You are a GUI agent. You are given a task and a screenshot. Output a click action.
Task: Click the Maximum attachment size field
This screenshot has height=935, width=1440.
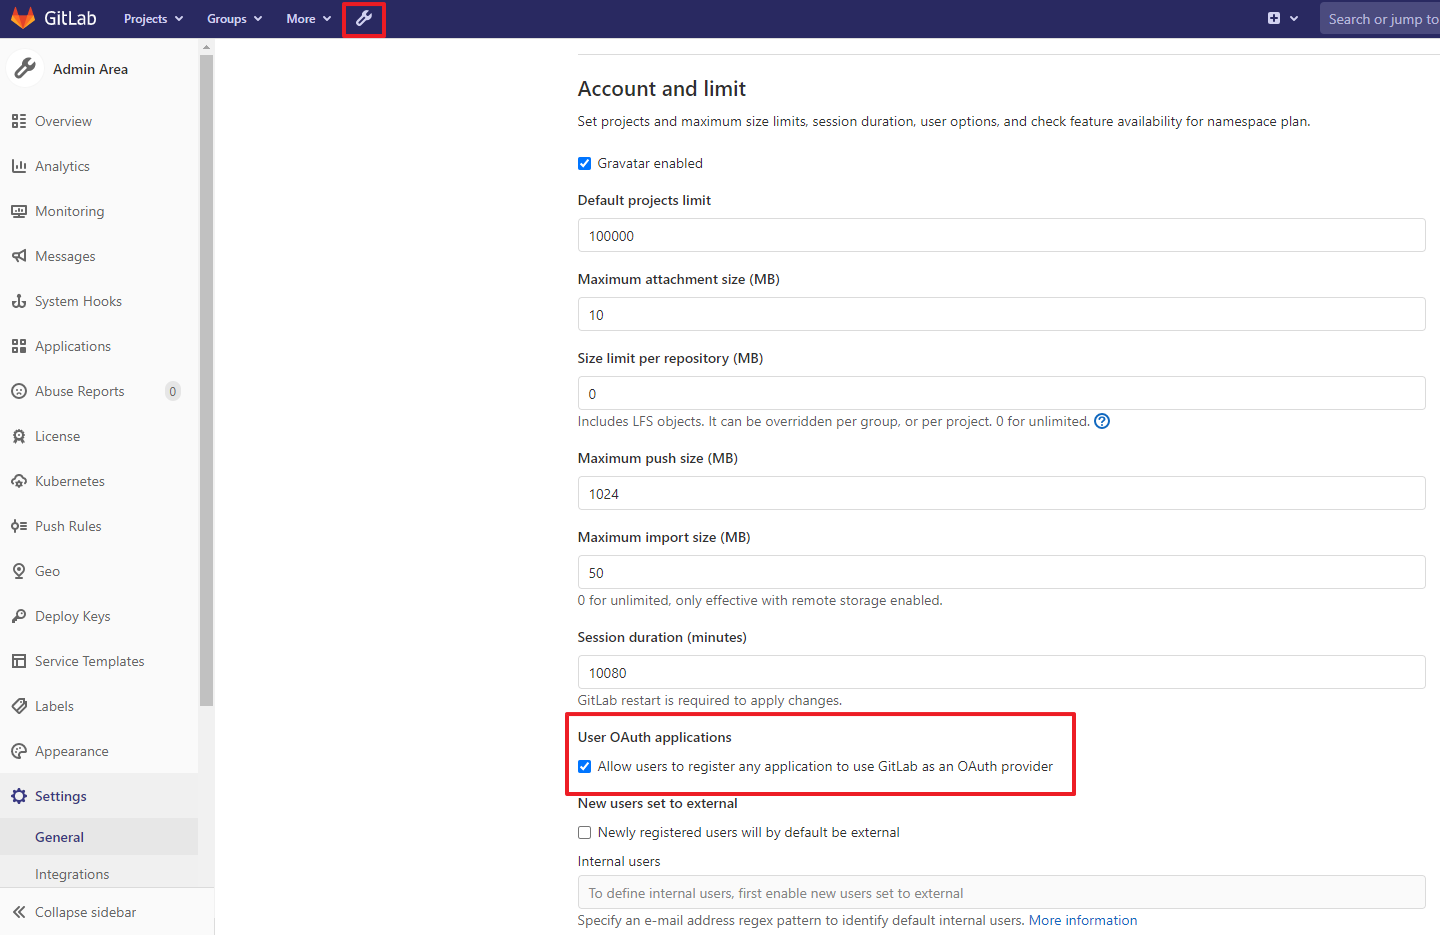tap(1001, 314)
